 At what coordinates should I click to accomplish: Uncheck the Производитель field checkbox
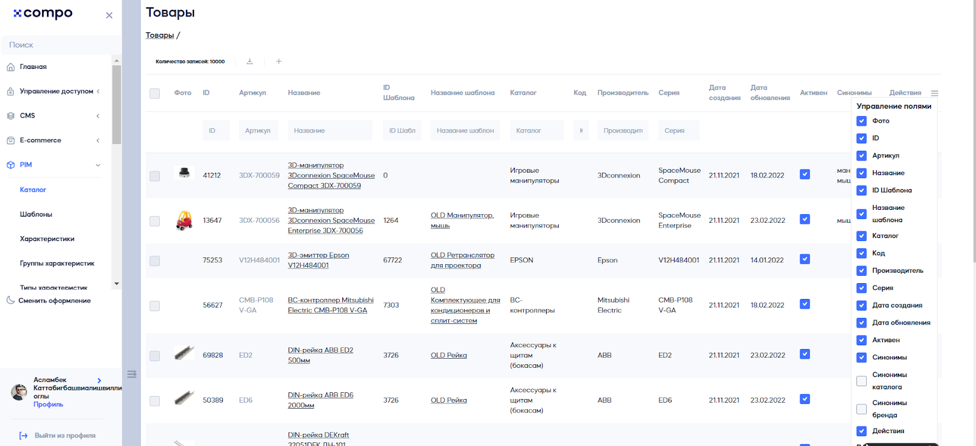[861, 271]
